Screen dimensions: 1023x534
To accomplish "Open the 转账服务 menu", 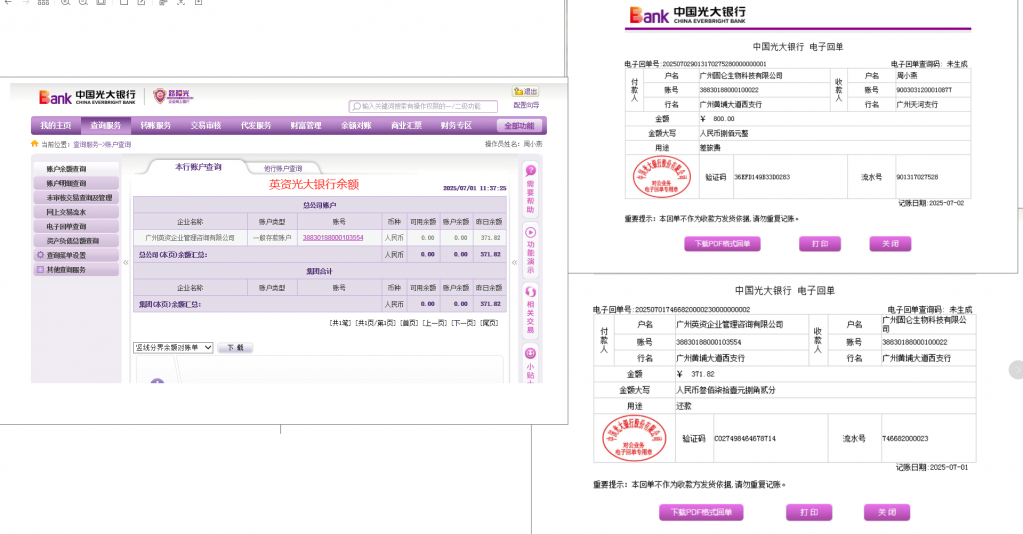I will [155, 126].
